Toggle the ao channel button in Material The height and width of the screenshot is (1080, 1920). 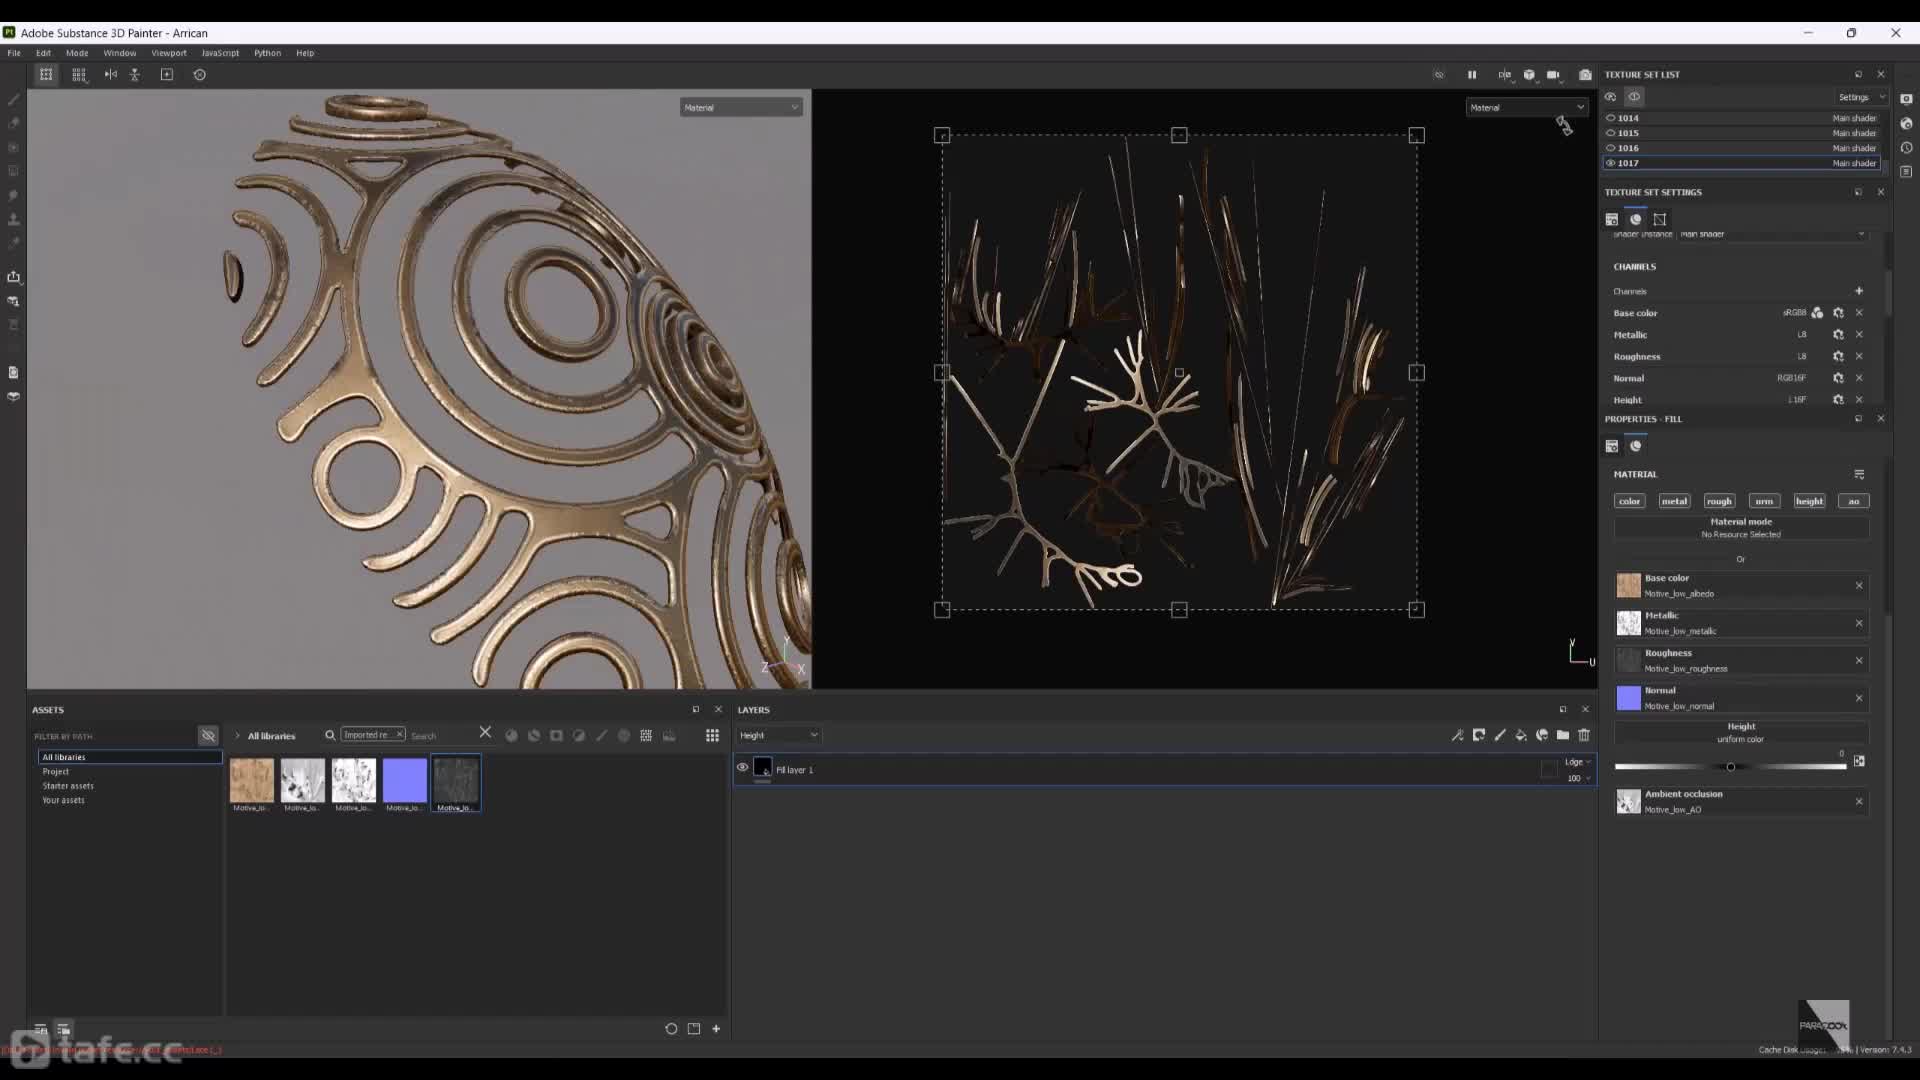click(x=1854, y=501)
